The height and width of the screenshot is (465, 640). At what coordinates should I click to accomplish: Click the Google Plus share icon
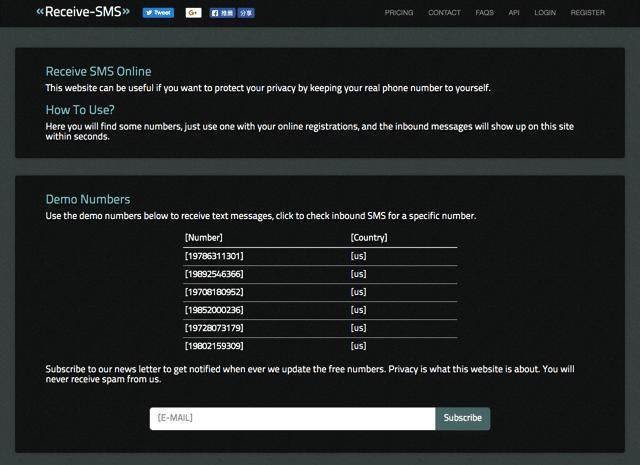click(x=193, y=13)
